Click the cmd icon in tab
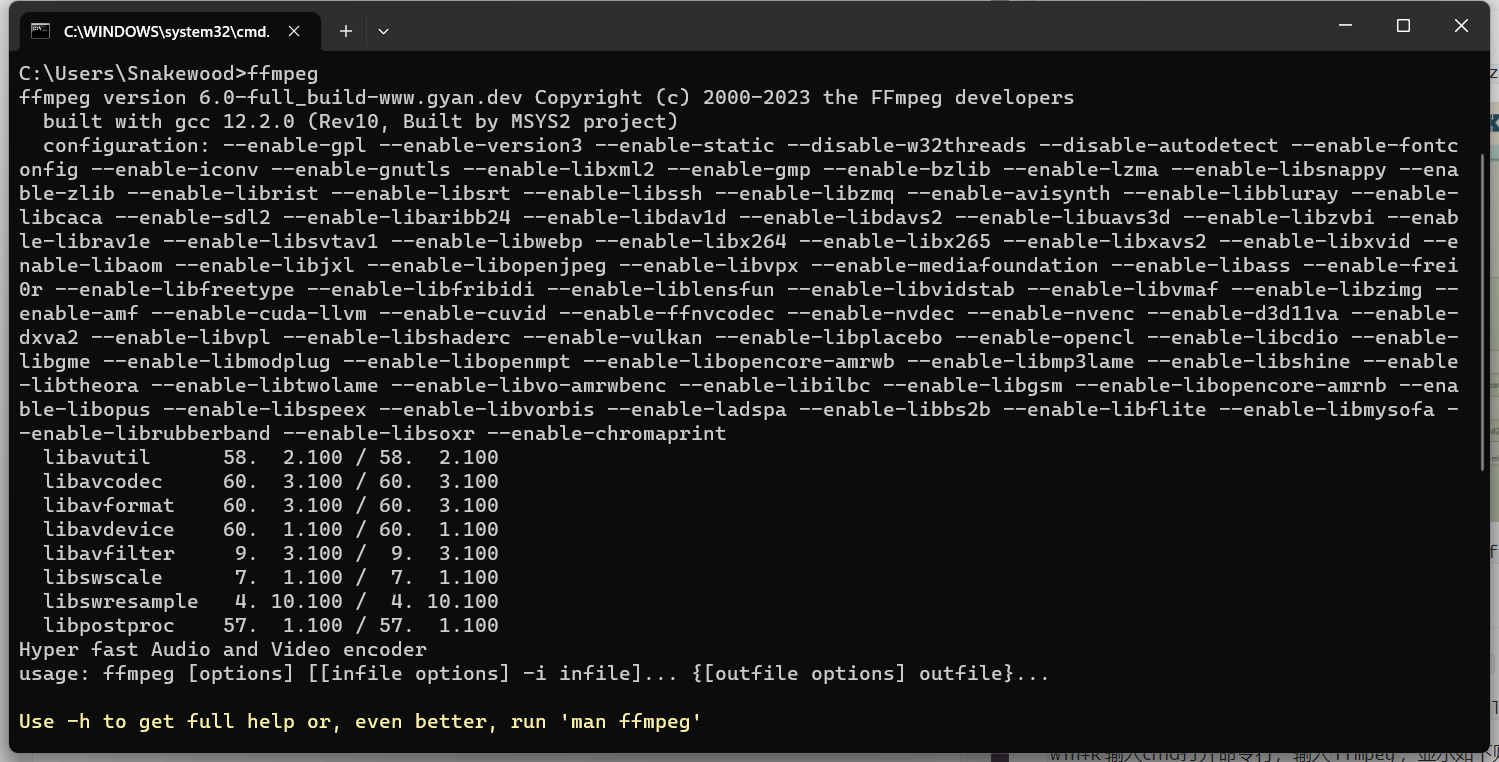The width and height of the screenshot is (1499, 762). [x=40, y=31]
